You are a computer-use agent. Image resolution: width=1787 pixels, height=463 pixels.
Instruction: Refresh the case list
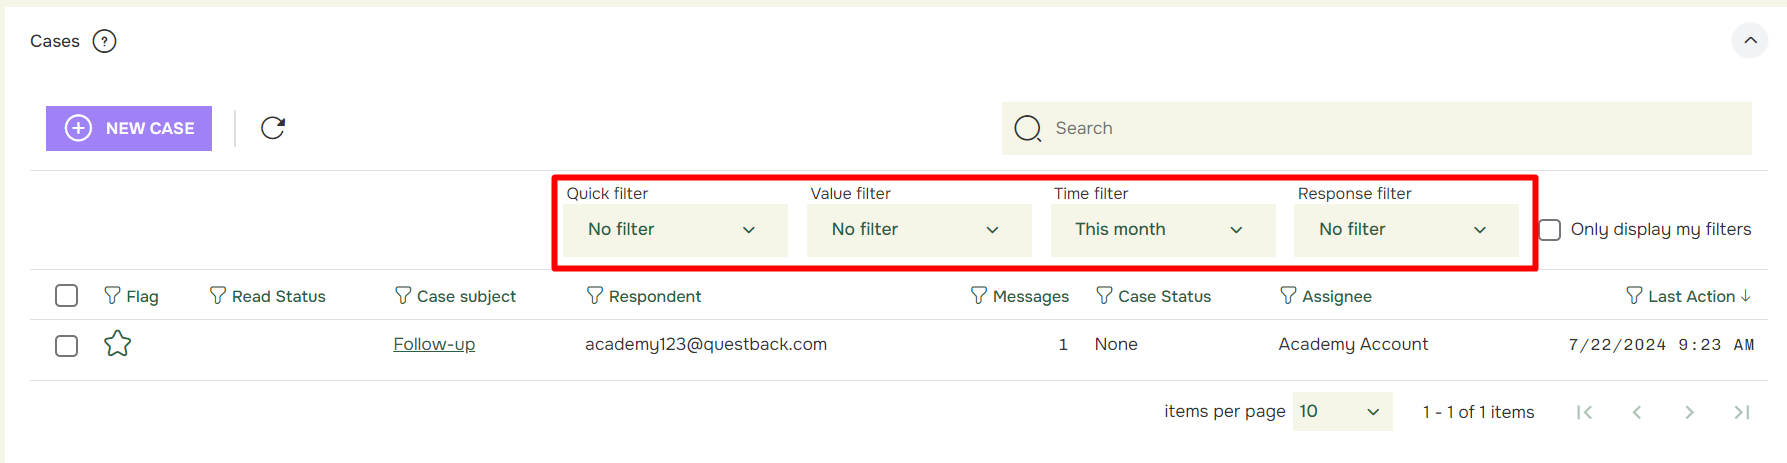(273, 128)
